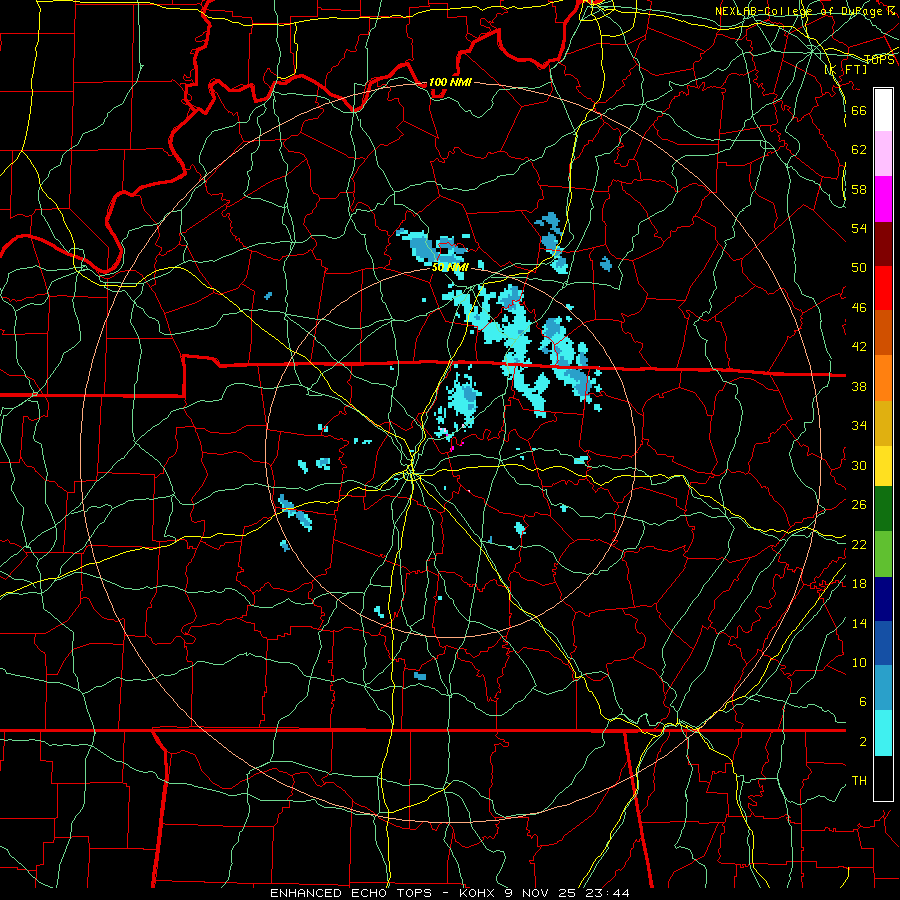The width and height of the screenshot is (900, 900).
Task: Select the light pink legend swatch
Action: 883,154
